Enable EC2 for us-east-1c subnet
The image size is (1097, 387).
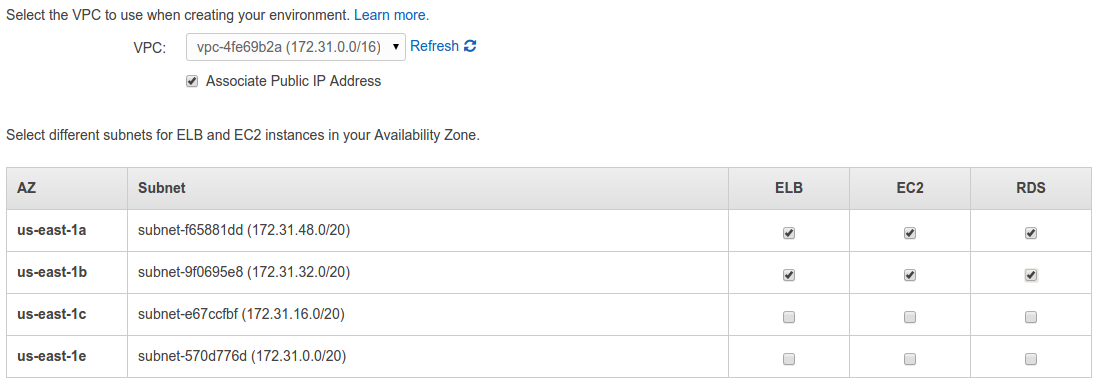click(910, 318)
